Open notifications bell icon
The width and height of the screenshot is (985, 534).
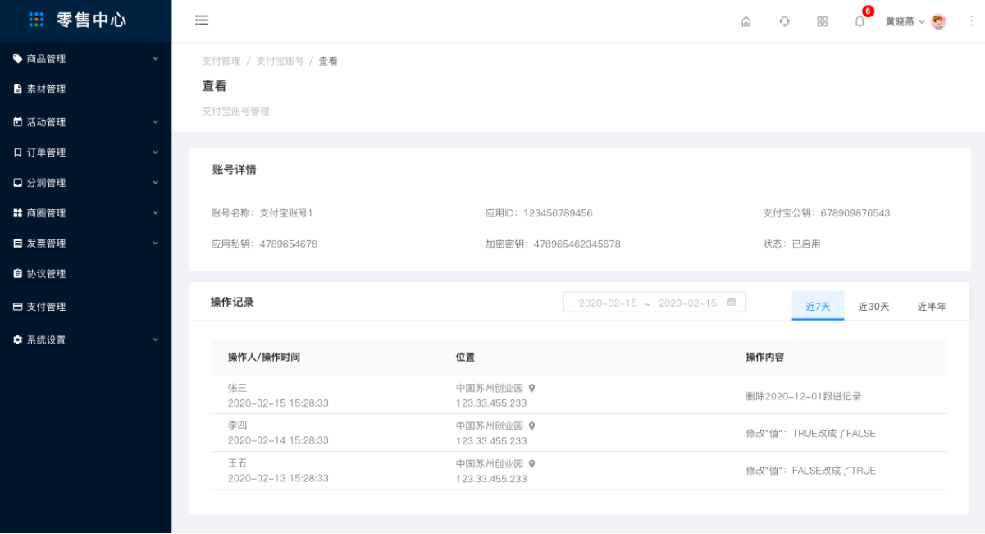[859, 21]
